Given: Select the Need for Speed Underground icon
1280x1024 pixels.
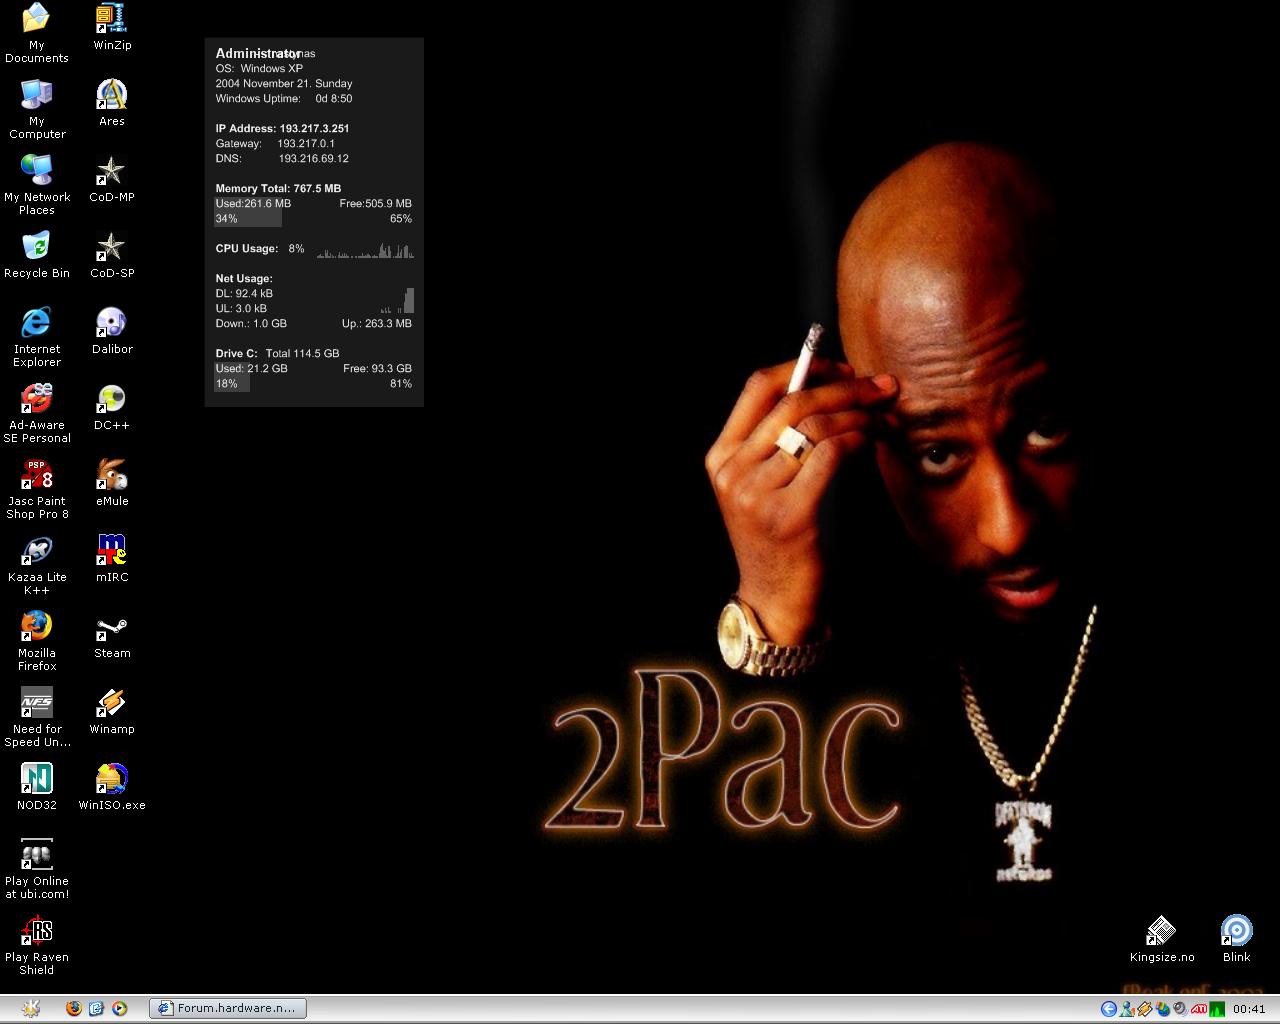Looking at the screenshot, I should (37, 716).
